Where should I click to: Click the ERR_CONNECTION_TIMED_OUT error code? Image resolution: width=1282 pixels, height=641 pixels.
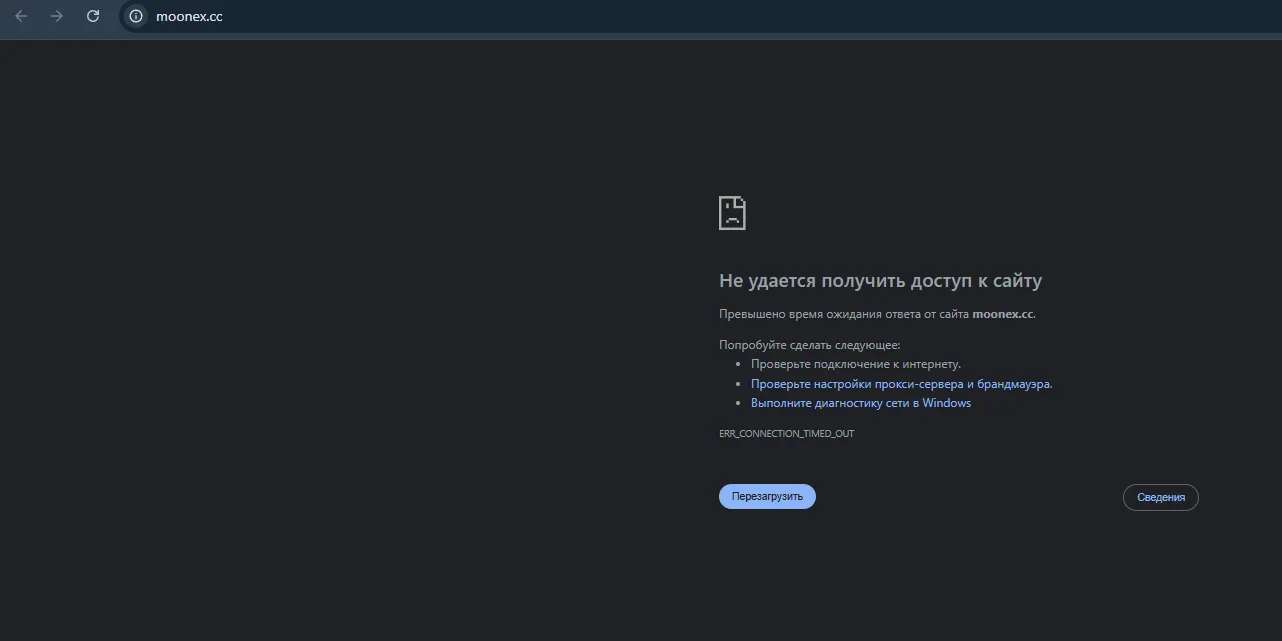coord(787,434)
